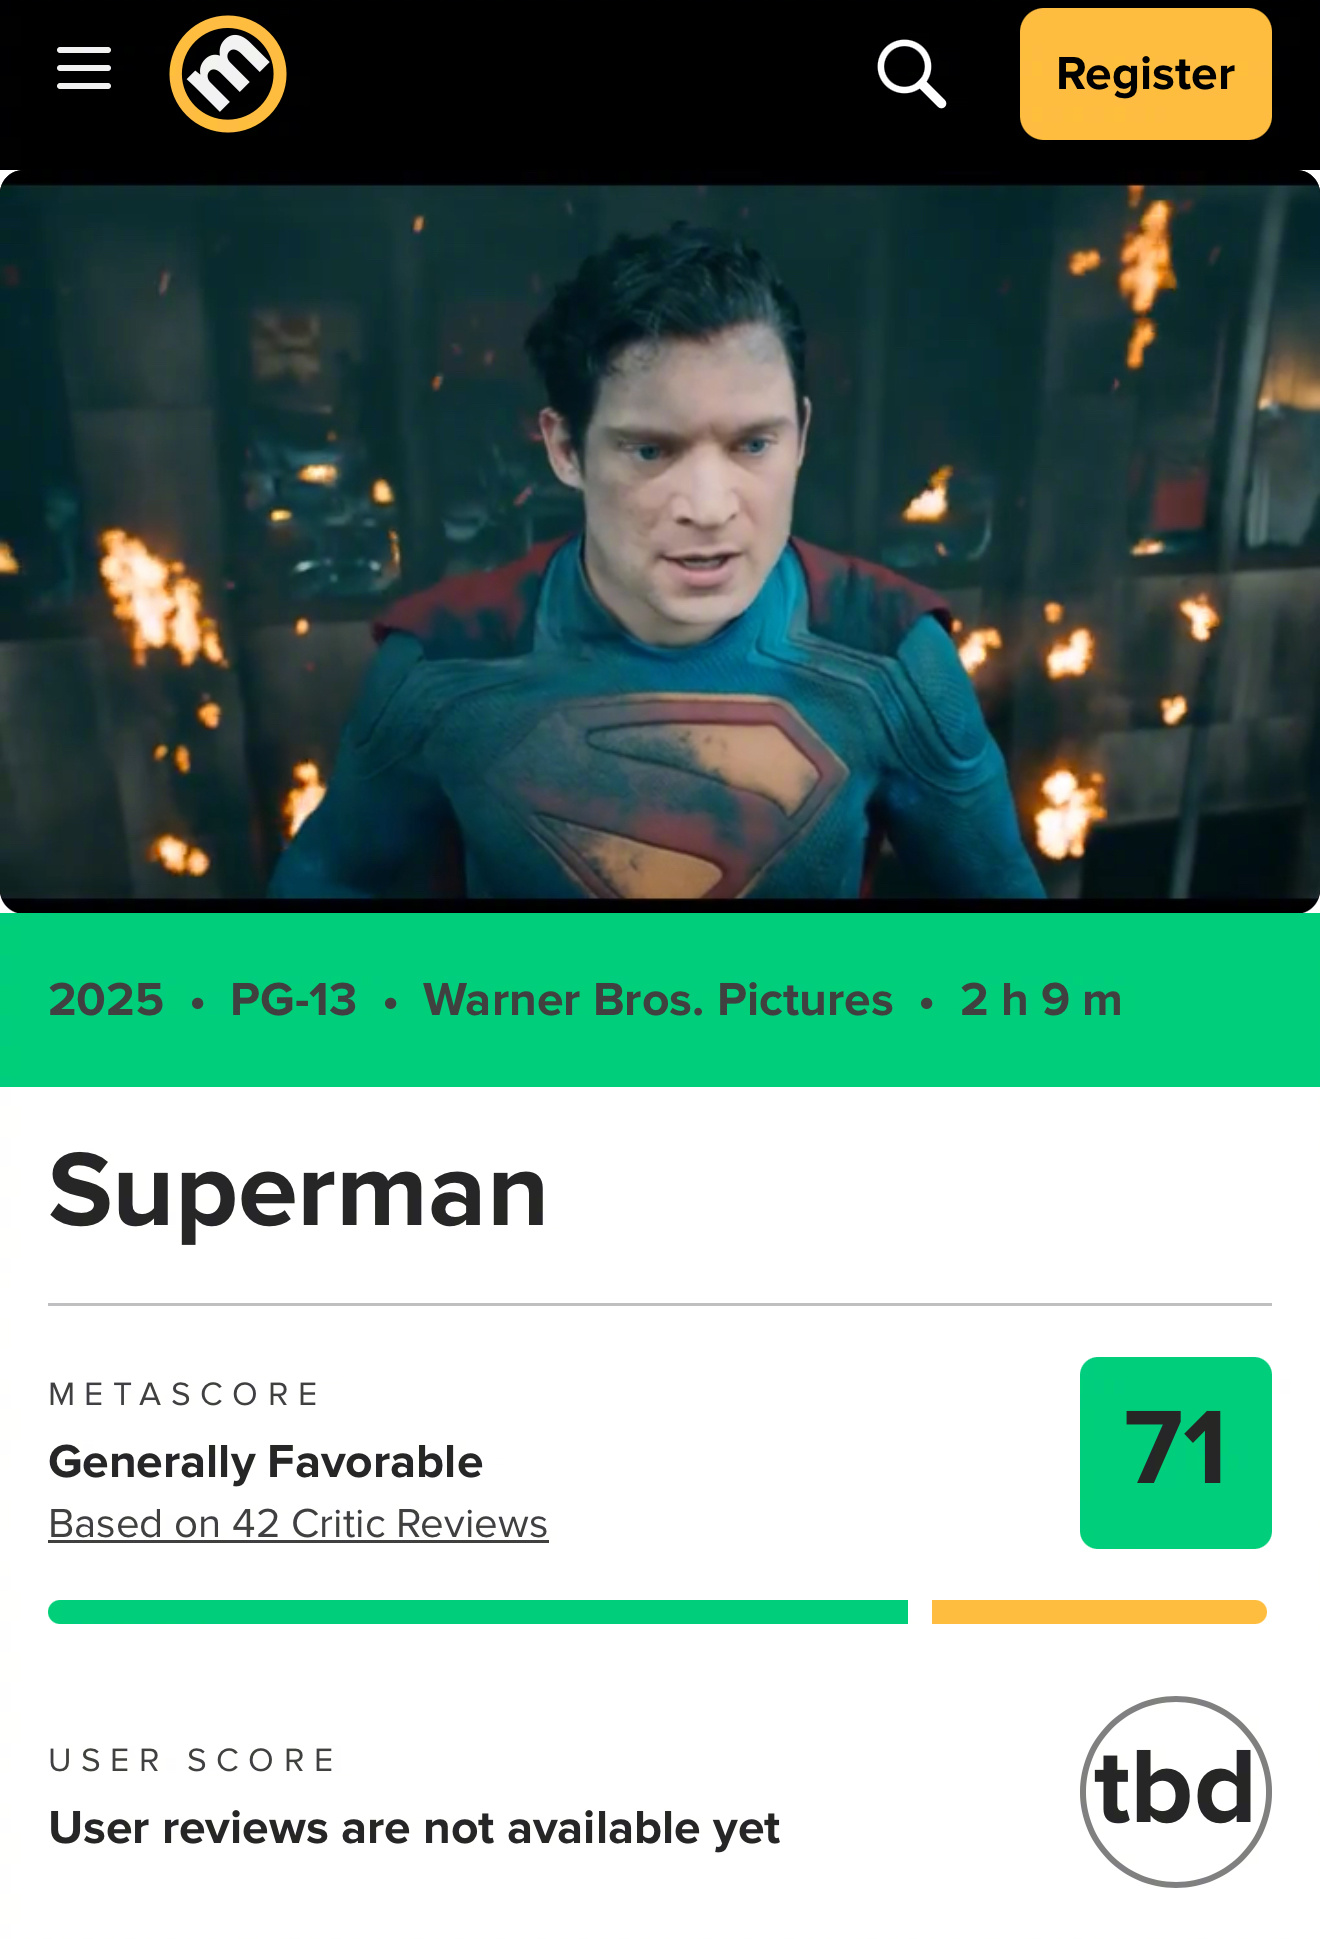Click the green movie details banner
Viewport: 1320px width, 1939px height.
660,1000
